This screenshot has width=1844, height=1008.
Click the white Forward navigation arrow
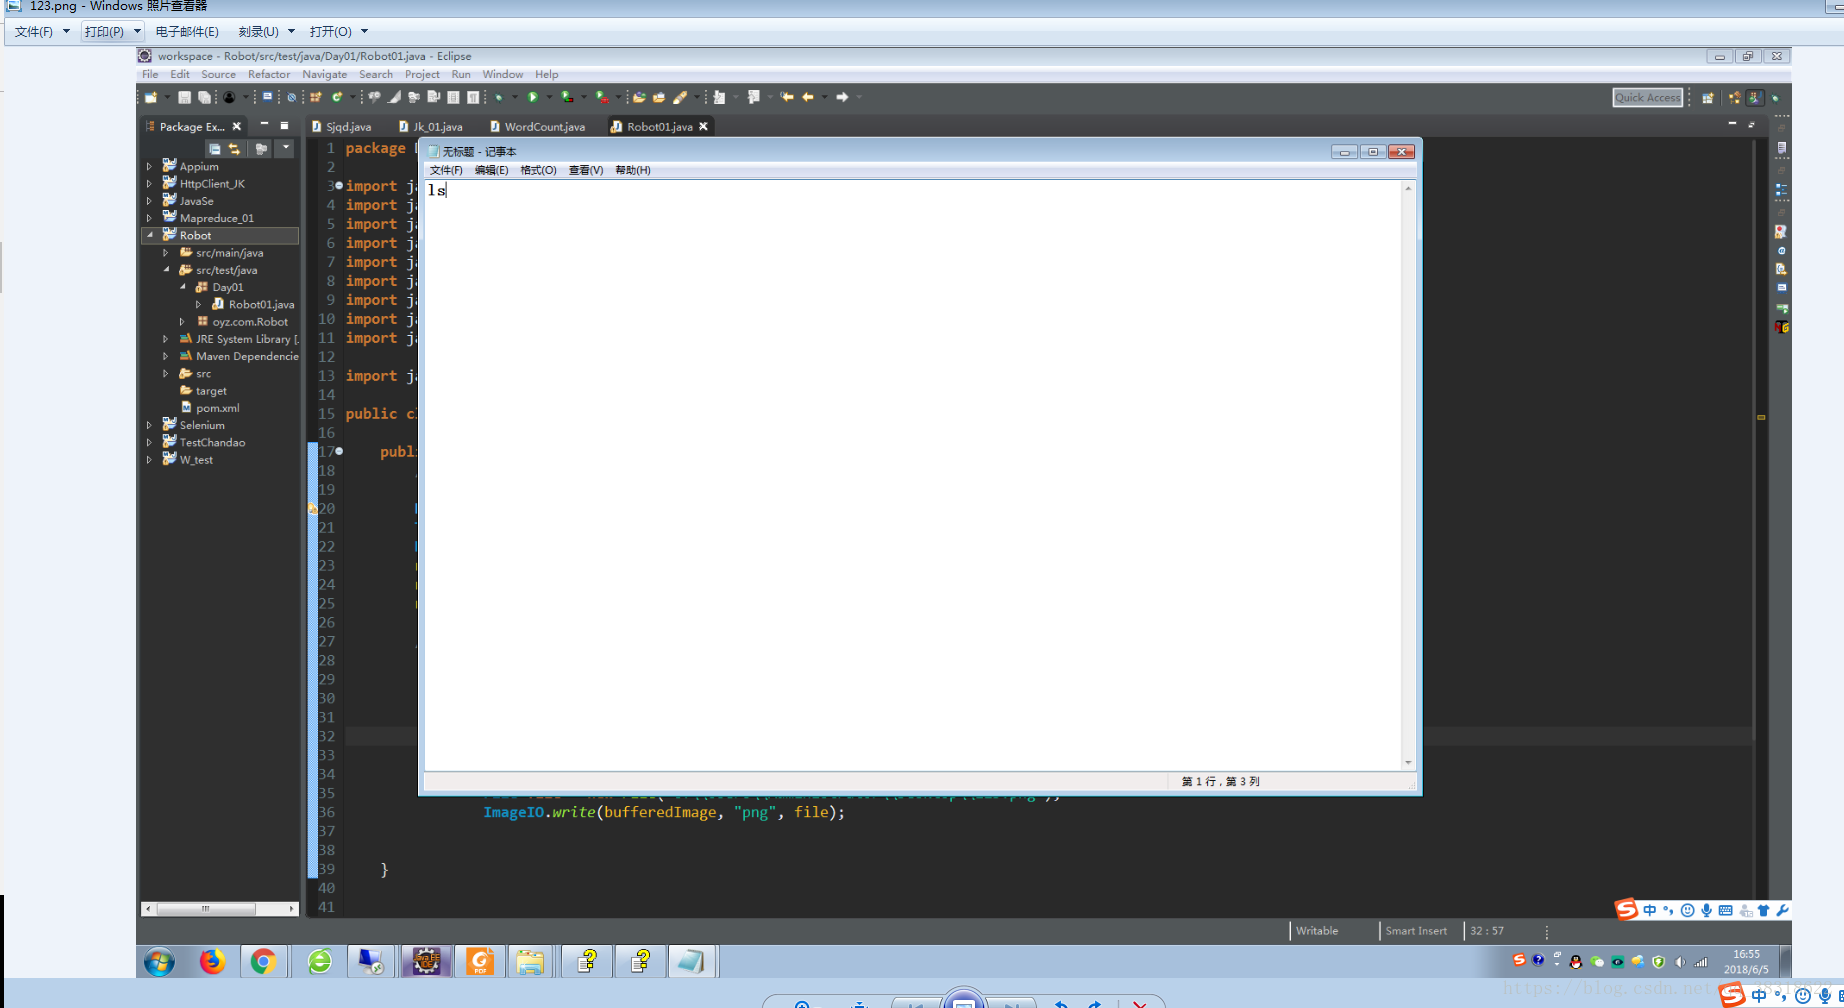point(842,97)
